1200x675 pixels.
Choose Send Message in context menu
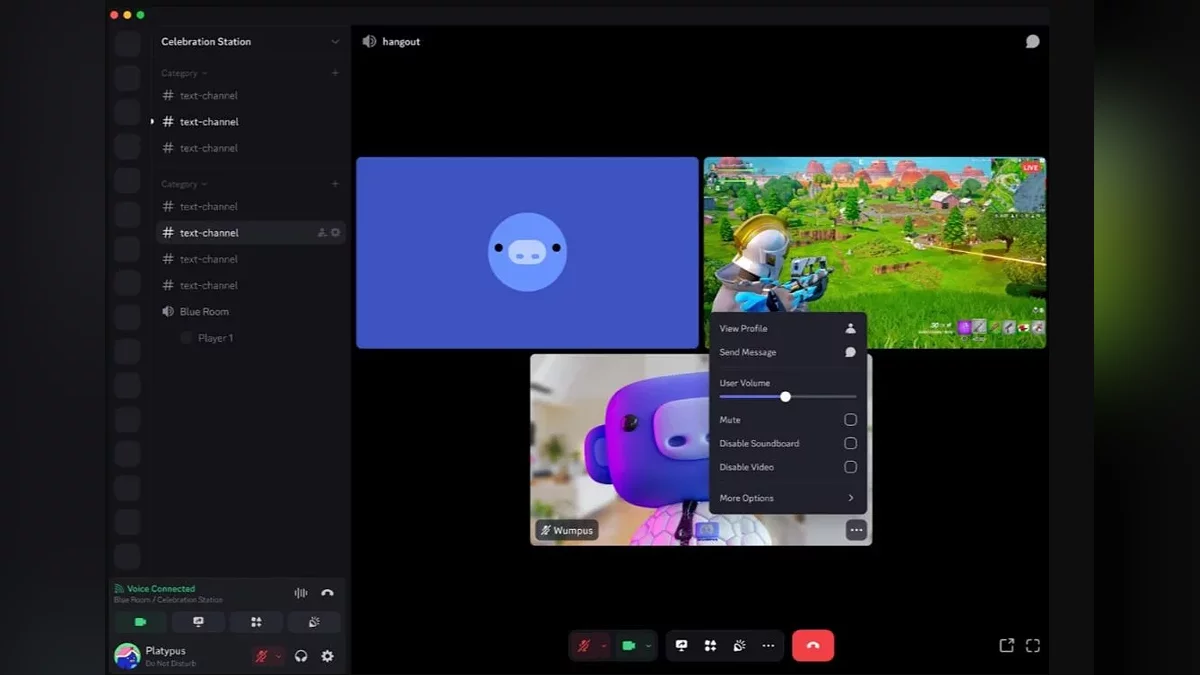[x=787, y=352]
